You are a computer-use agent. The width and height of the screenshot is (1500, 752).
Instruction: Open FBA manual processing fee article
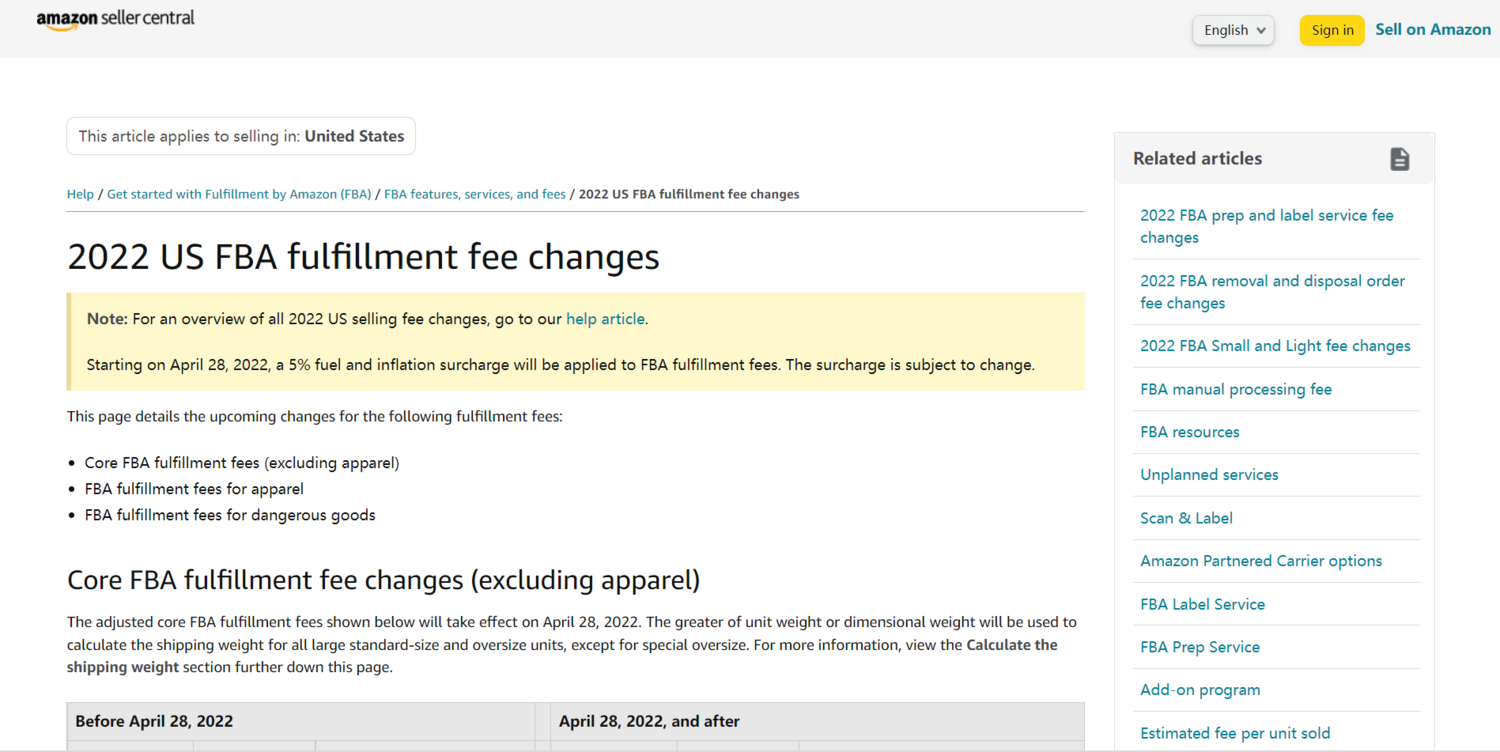tap(1236, 389)
